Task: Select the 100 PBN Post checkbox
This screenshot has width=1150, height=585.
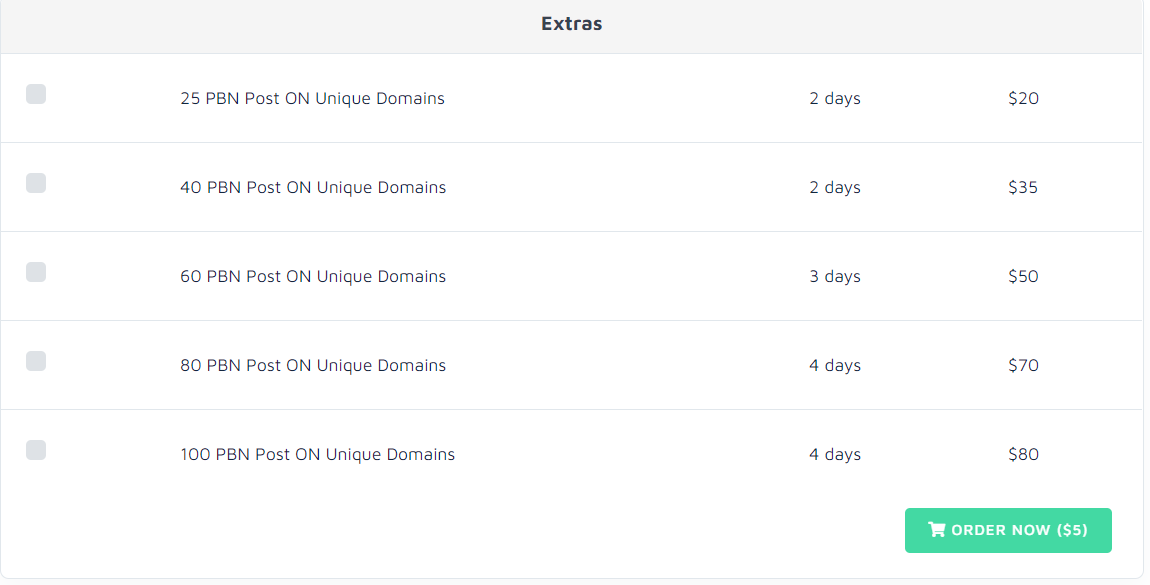Action: click(36, 450)
